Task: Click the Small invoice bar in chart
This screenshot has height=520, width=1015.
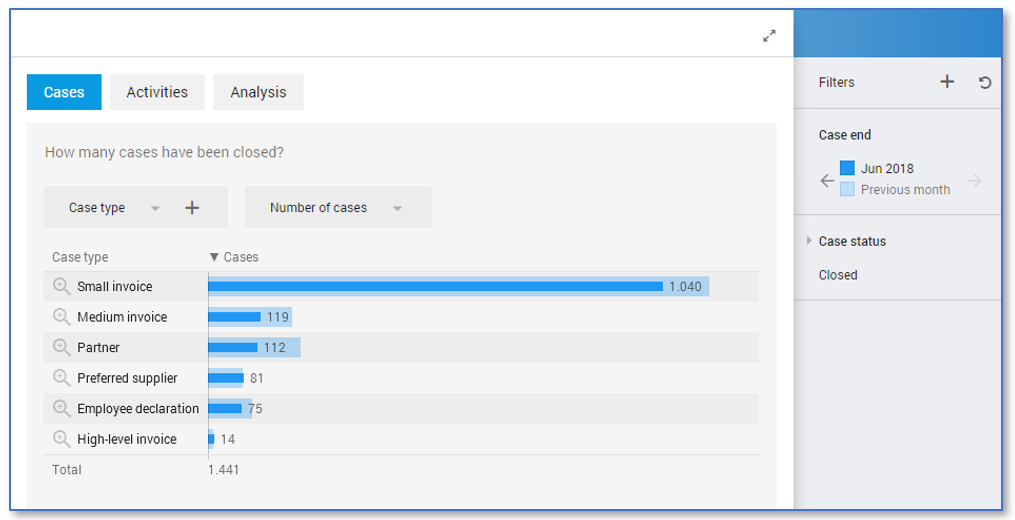Action: click(x=435, y=287)
